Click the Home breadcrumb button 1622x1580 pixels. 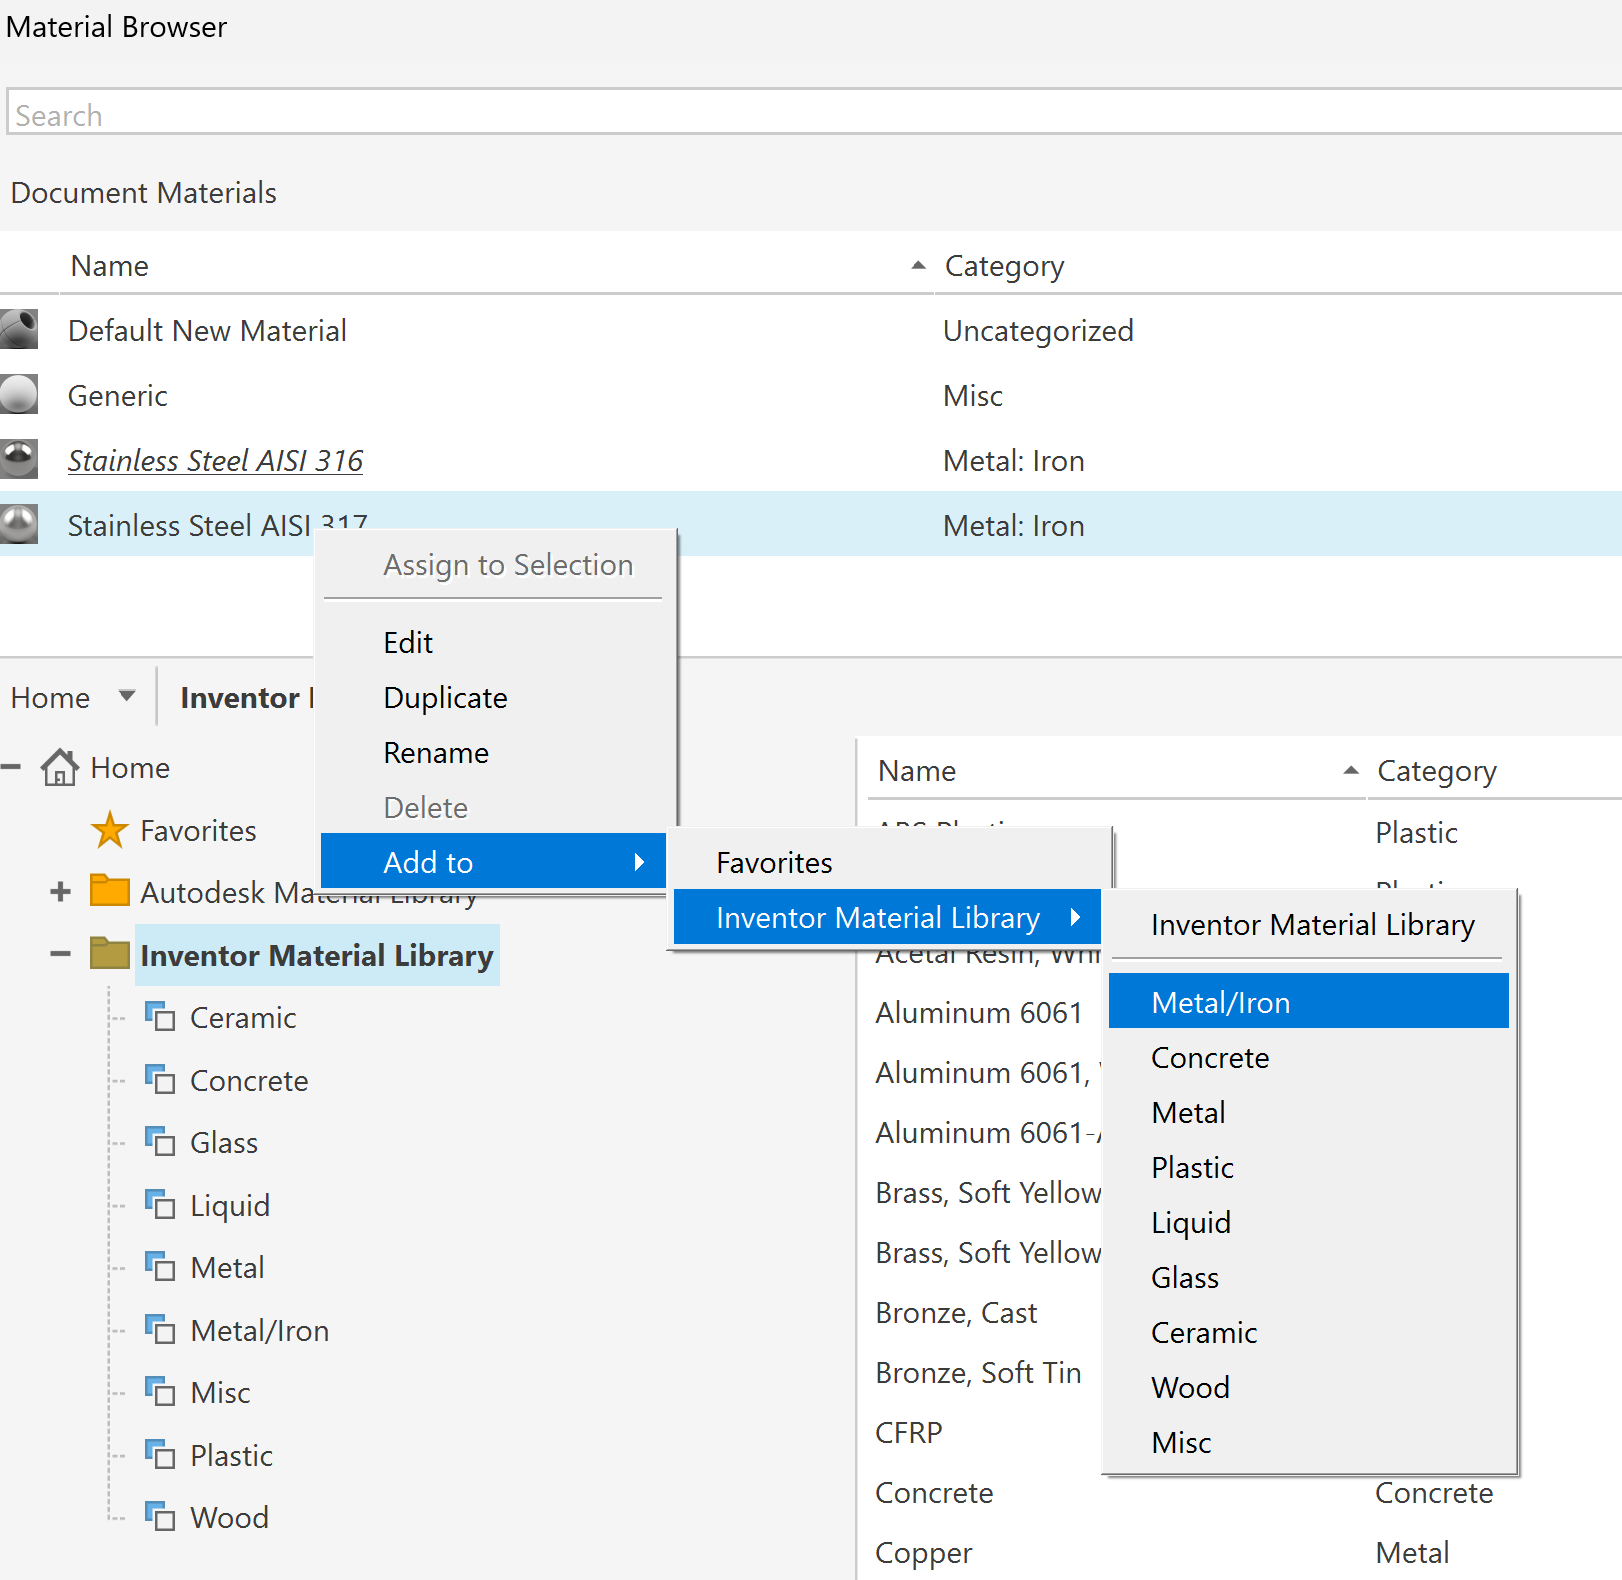[51, 697]
